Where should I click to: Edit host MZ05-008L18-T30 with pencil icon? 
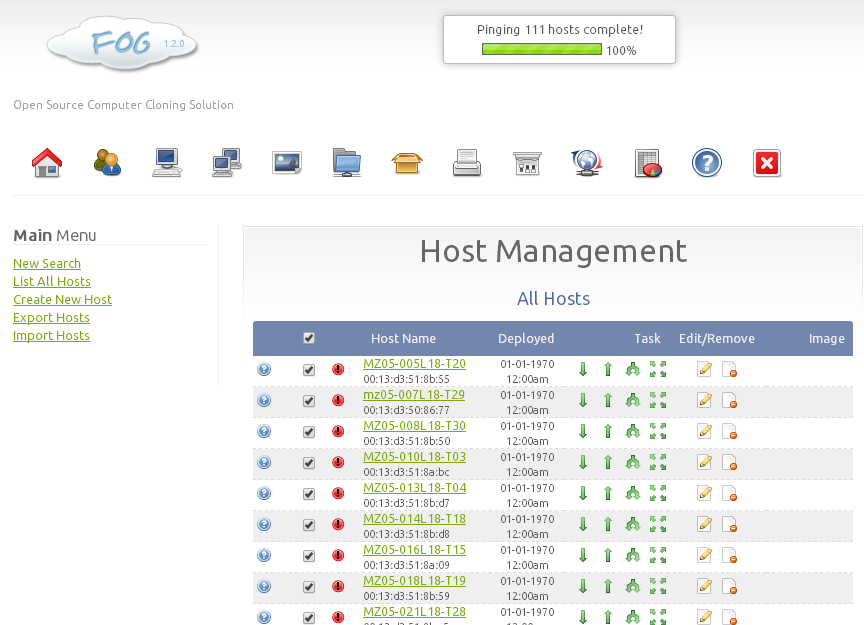[x=704, y=431]
